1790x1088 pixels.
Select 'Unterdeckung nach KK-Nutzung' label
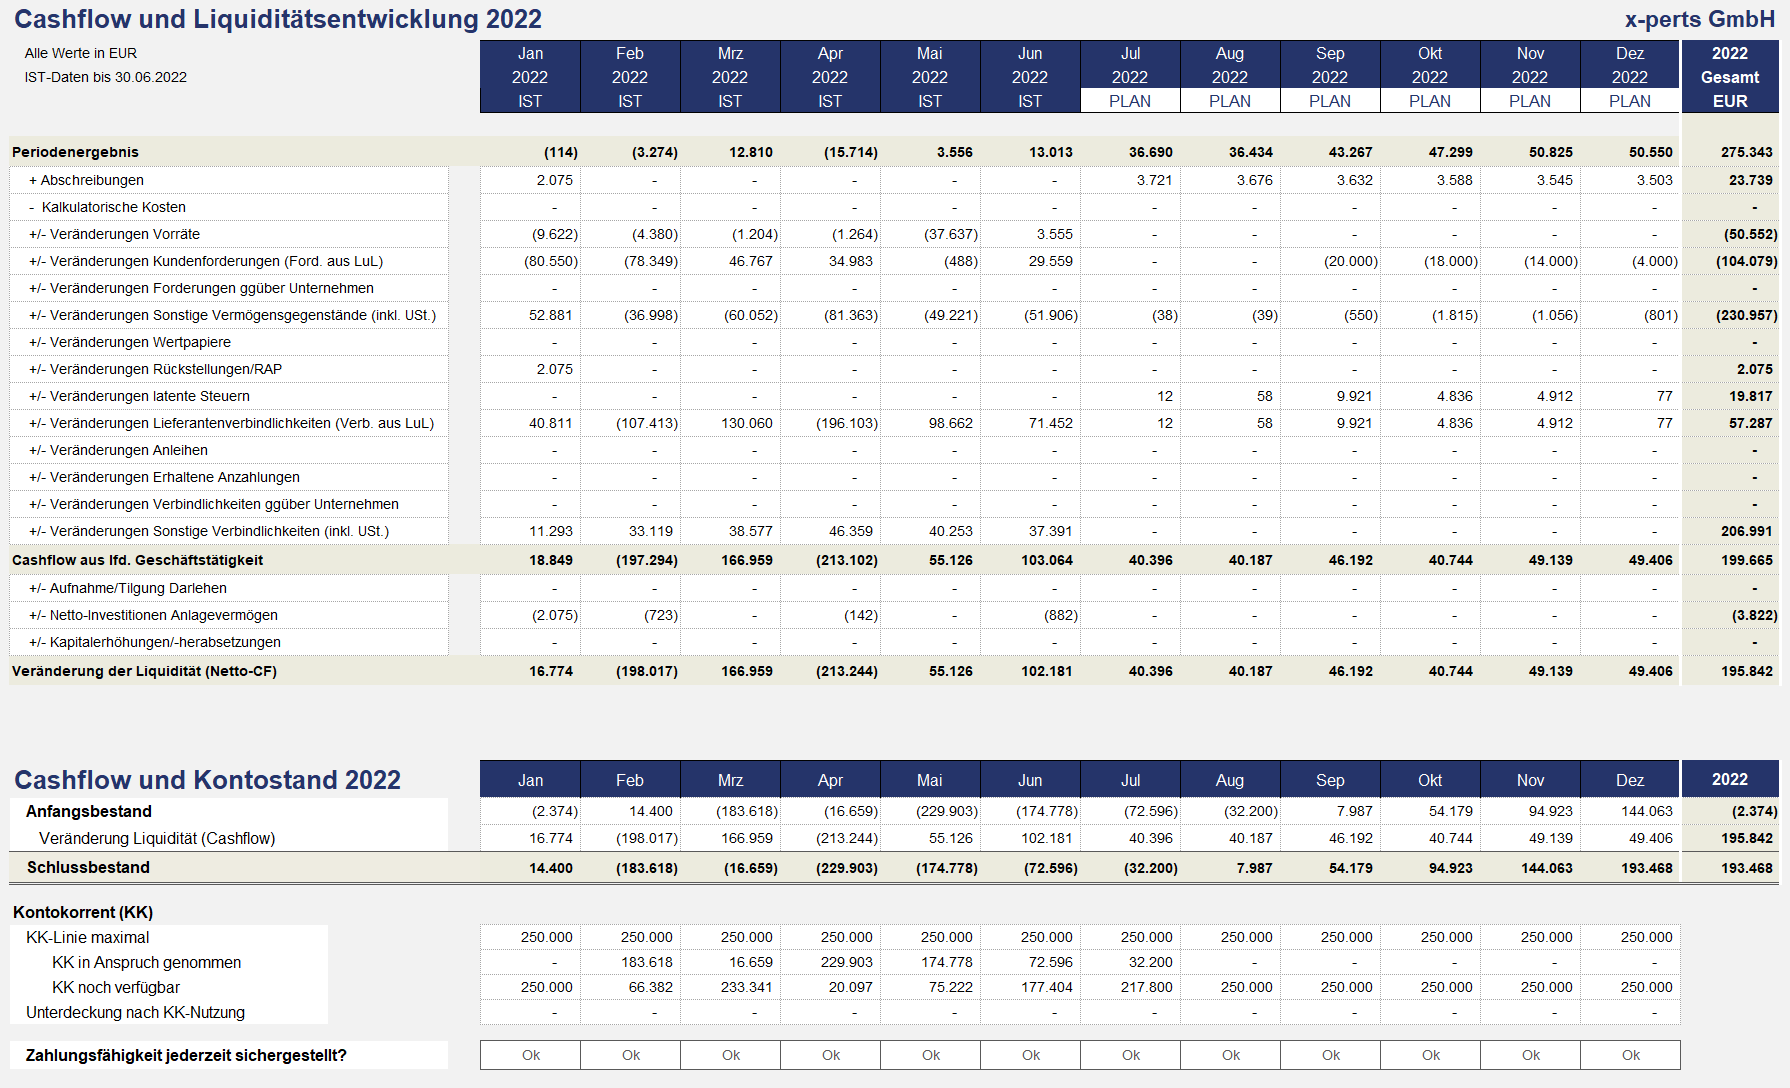tap(135, 1012)
